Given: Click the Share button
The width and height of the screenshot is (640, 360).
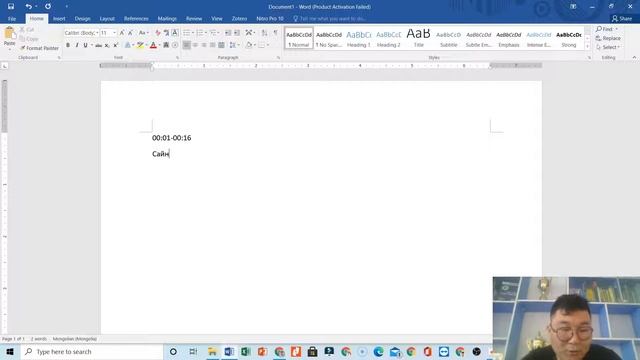Looking at the screenshot, I should coord(622,19).
